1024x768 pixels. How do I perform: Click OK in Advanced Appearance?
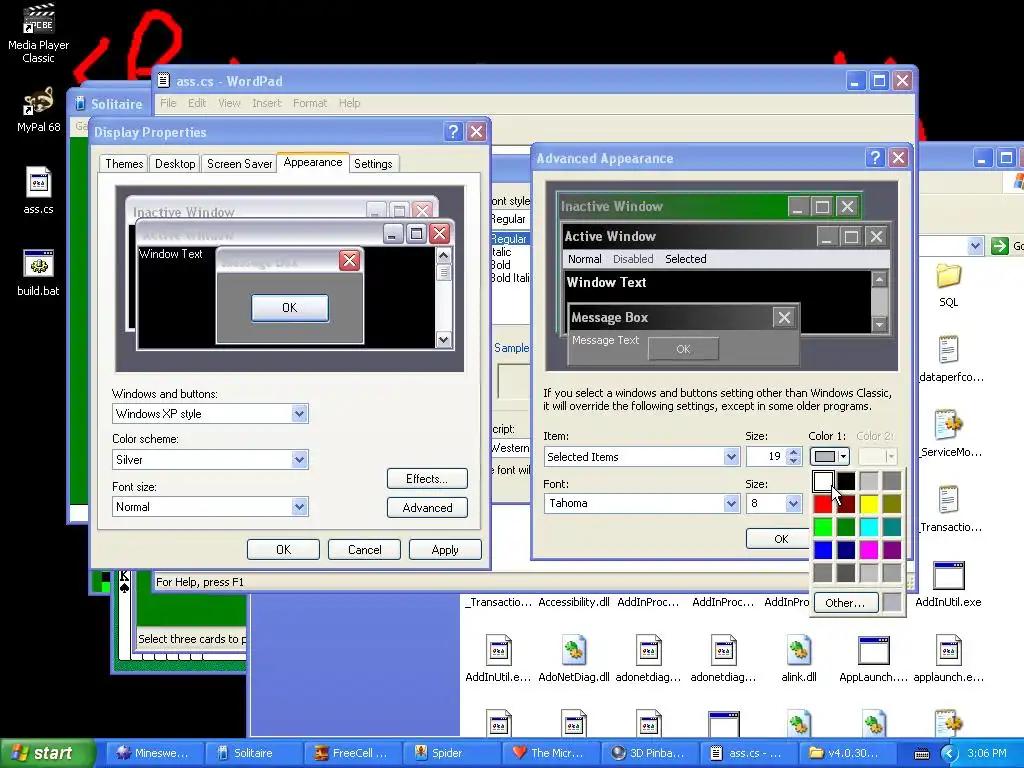pyautogui.click(x=780, y=539)
